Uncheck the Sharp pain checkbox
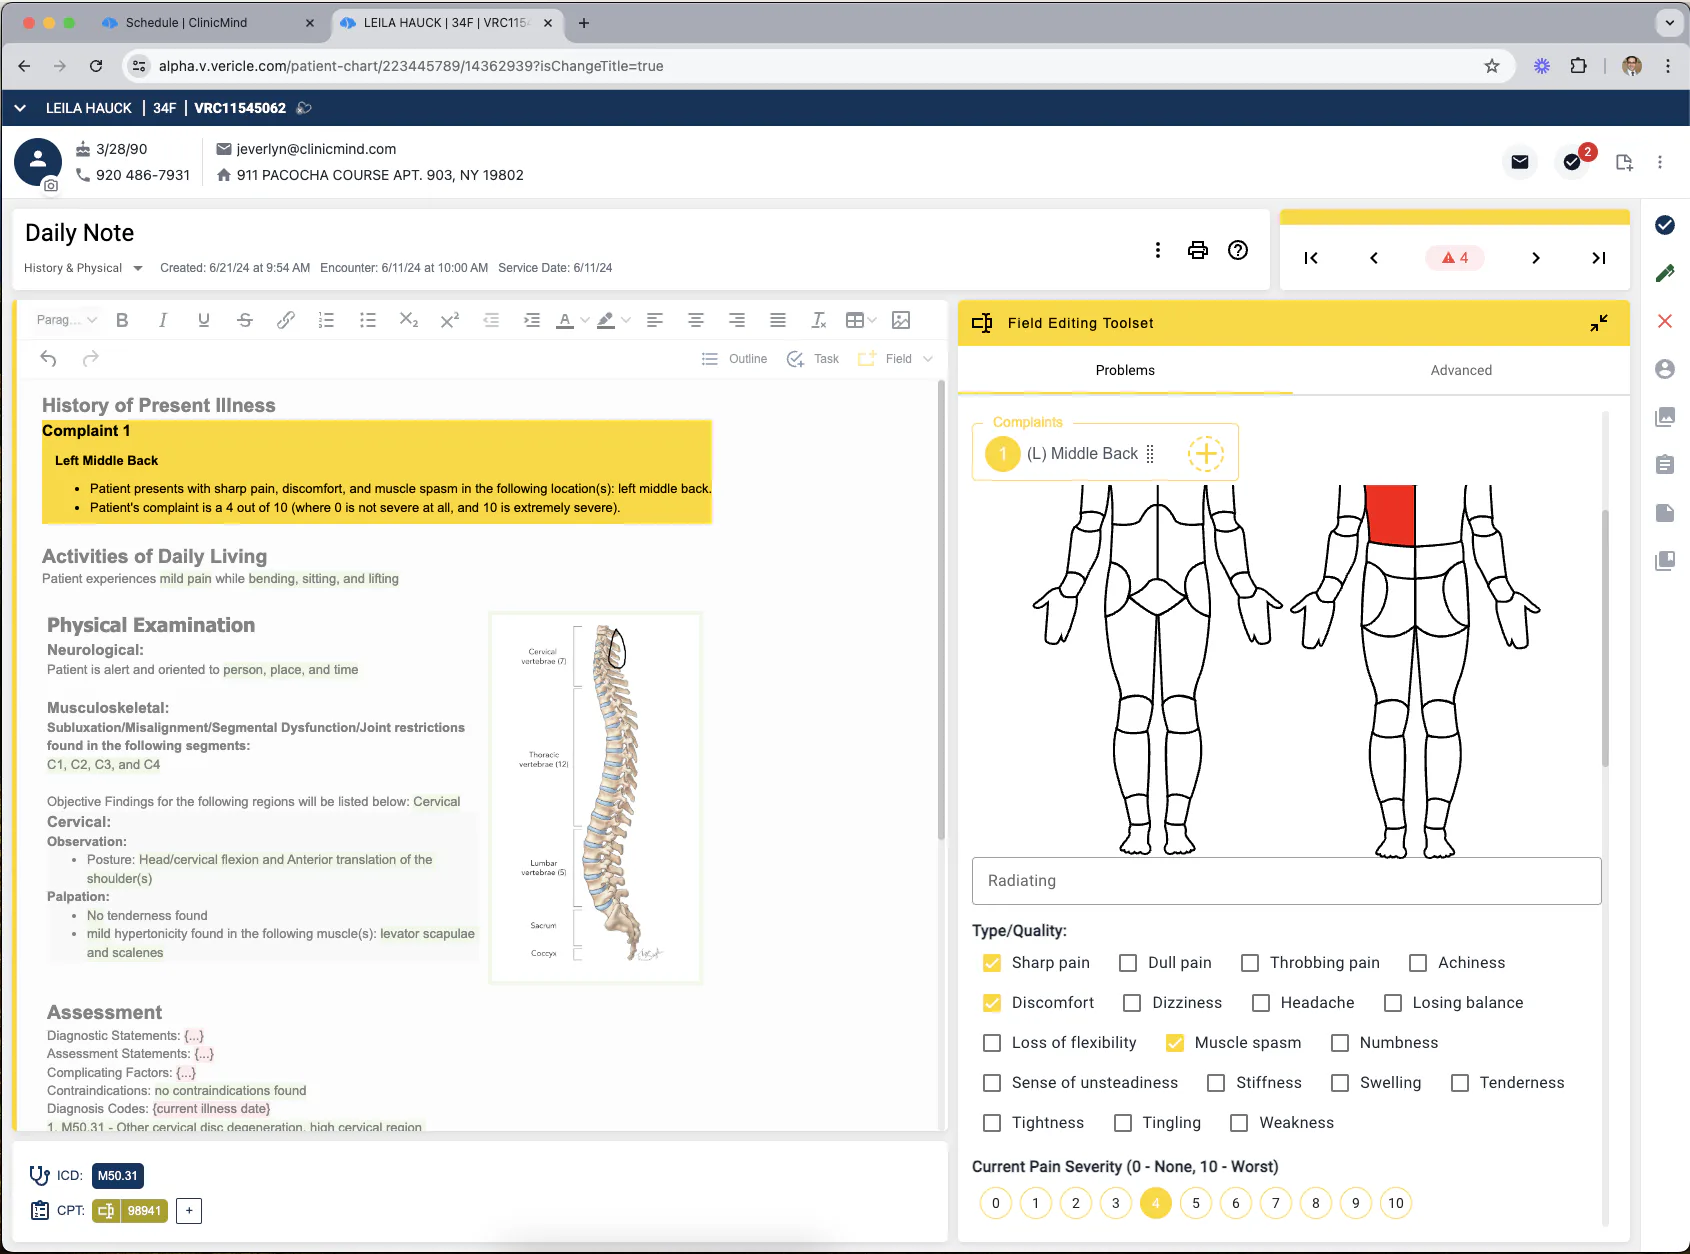1690x1254 pixels. pos(992,963)
